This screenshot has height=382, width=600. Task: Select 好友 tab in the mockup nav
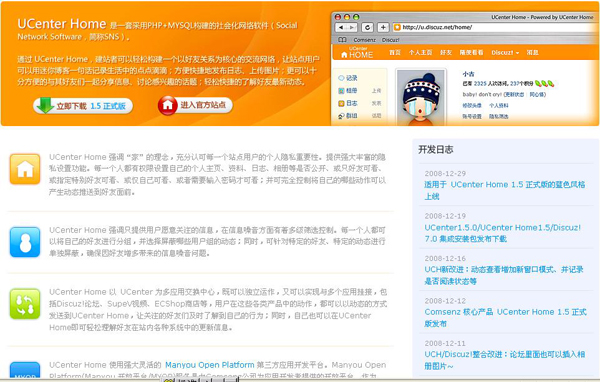[446, 52]
